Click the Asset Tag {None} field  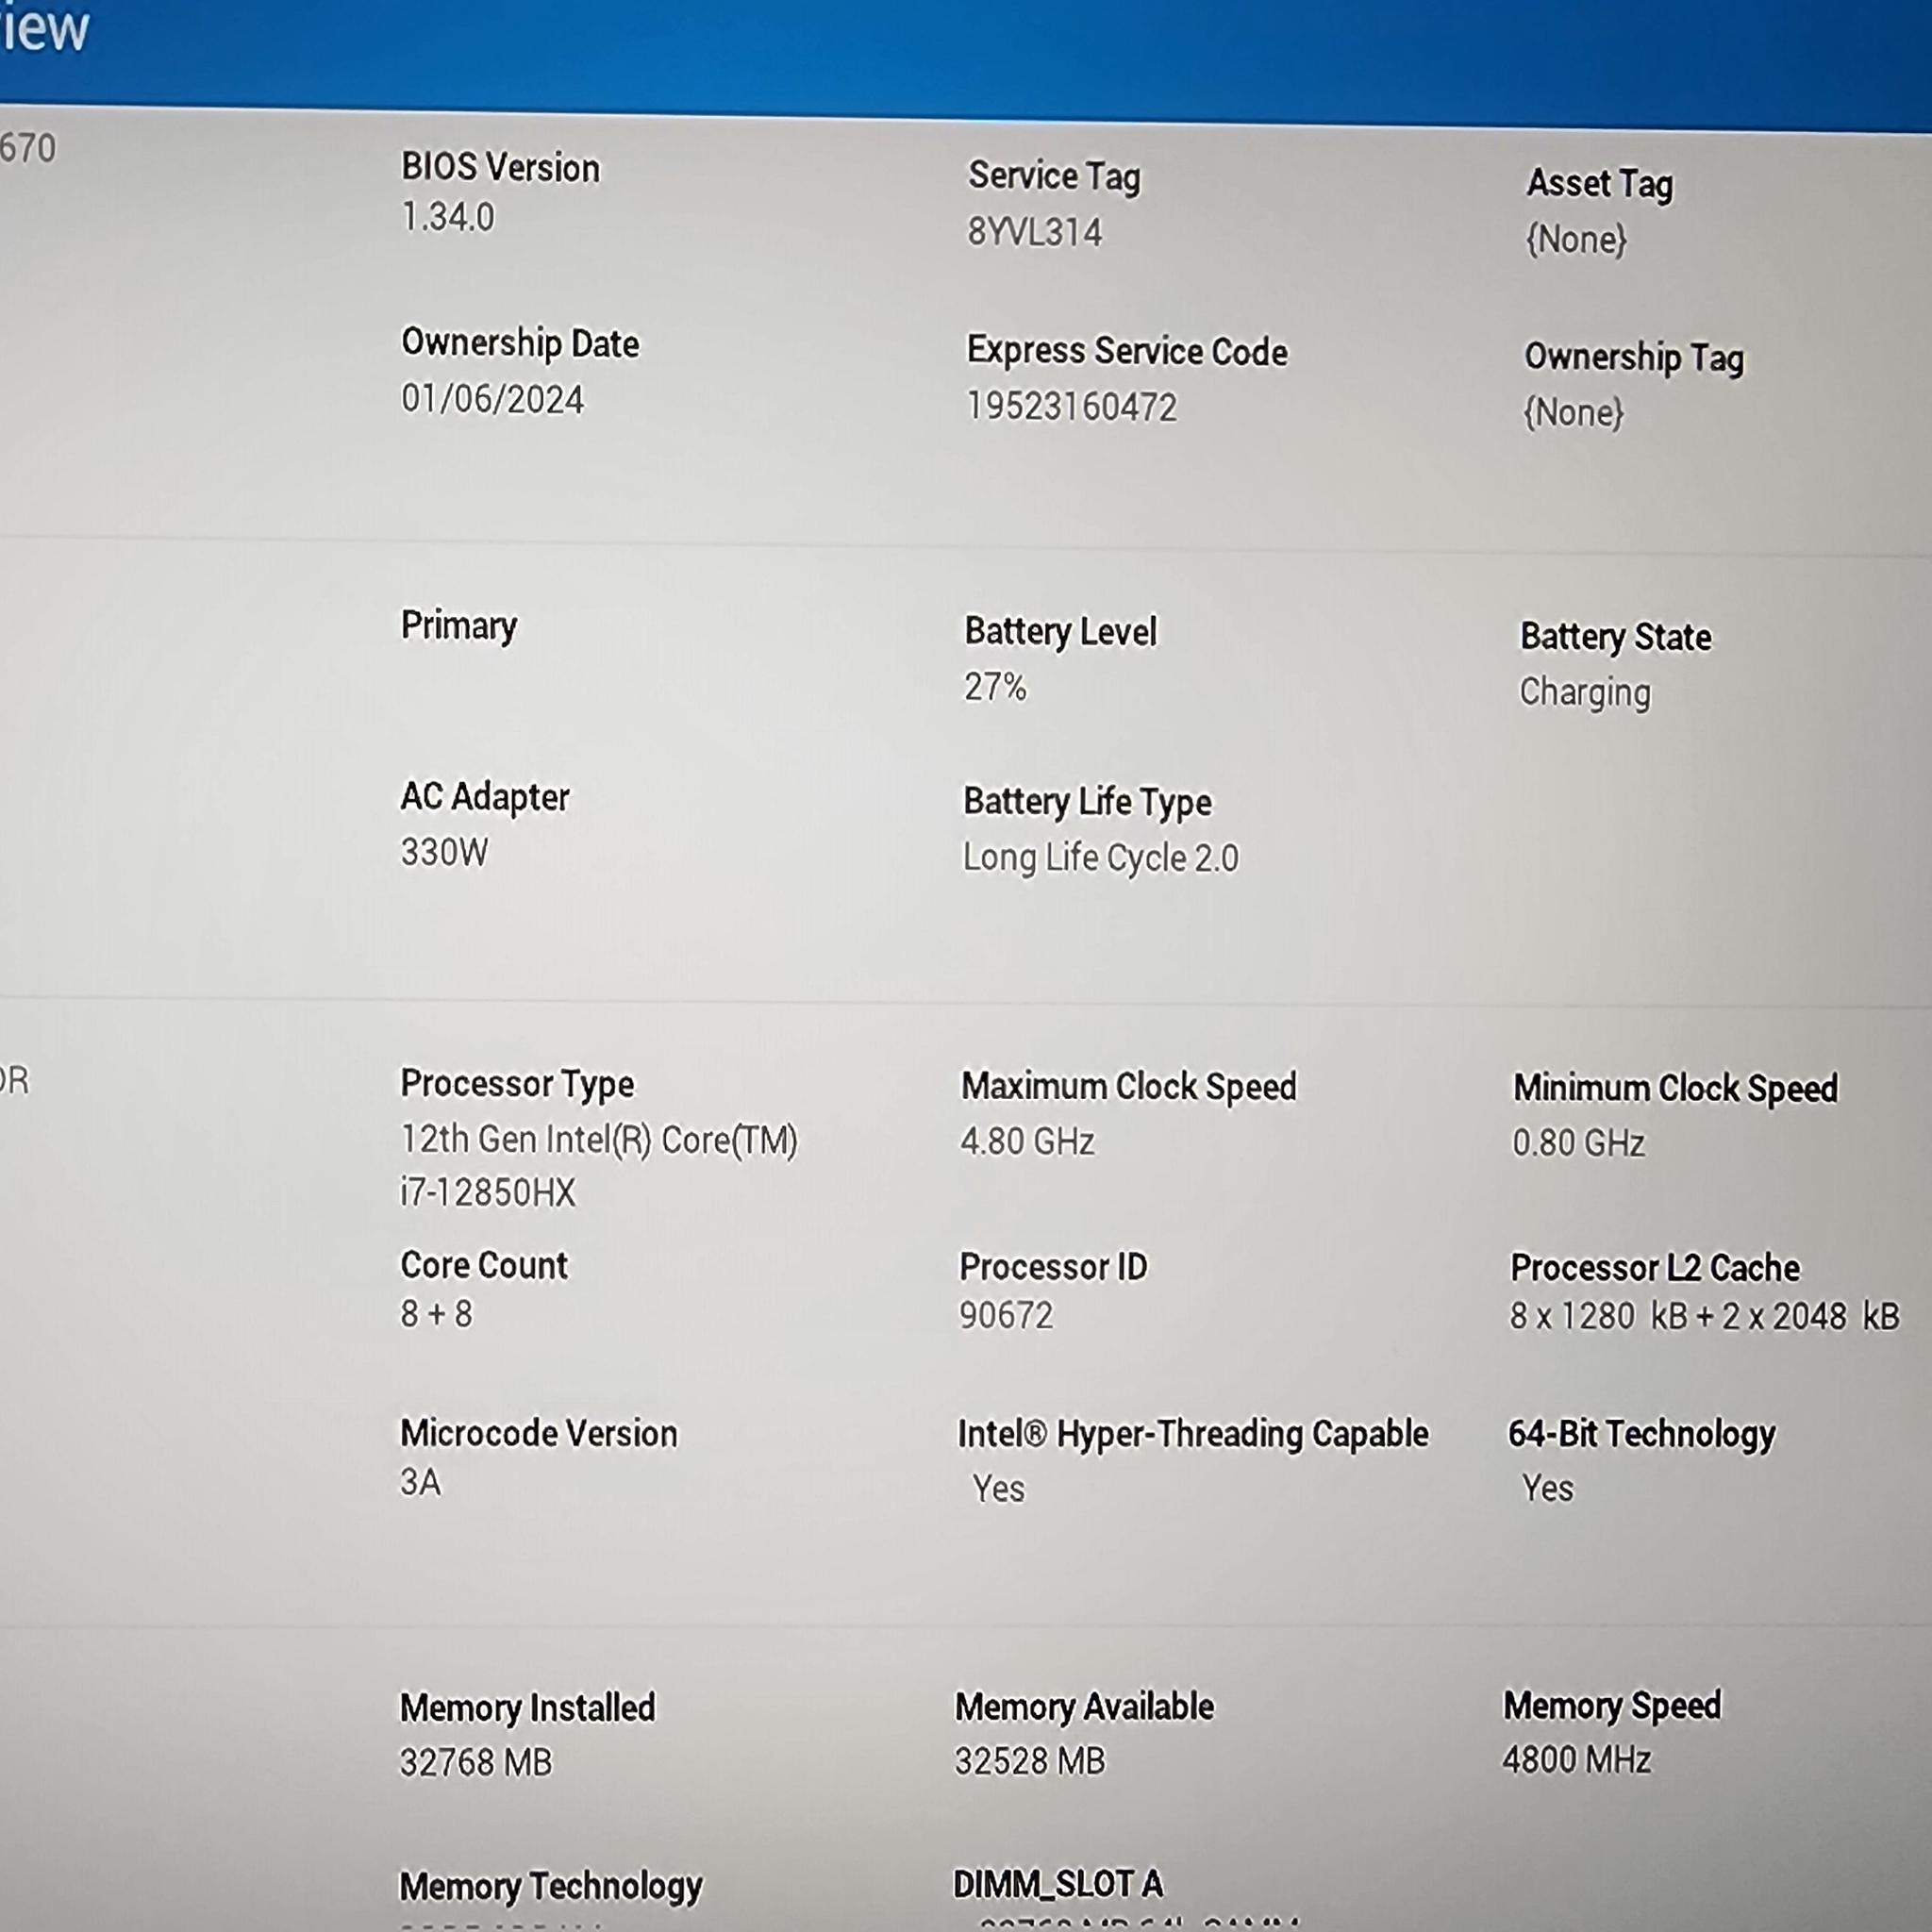[1576, 240]
